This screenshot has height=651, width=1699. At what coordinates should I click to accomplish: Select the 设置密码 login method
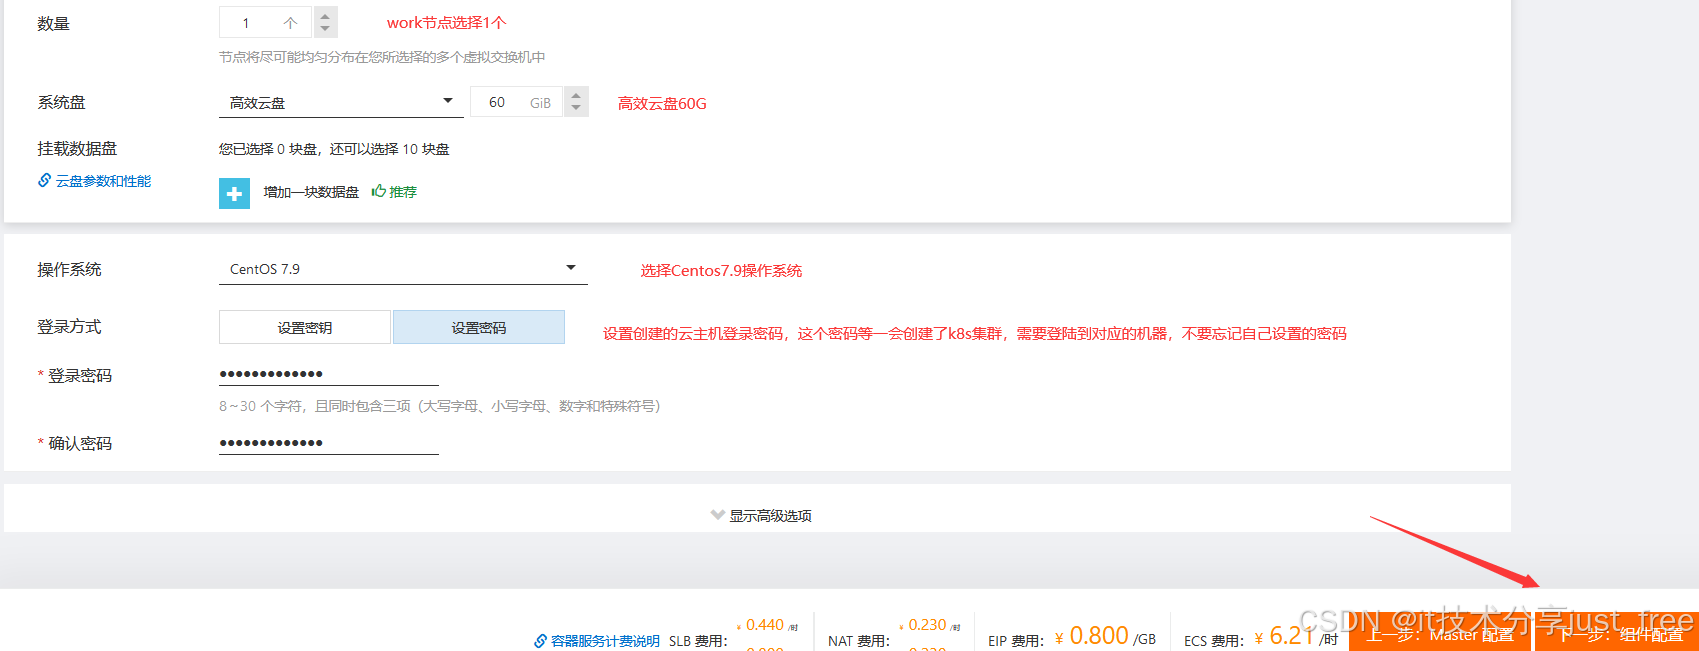479,327
